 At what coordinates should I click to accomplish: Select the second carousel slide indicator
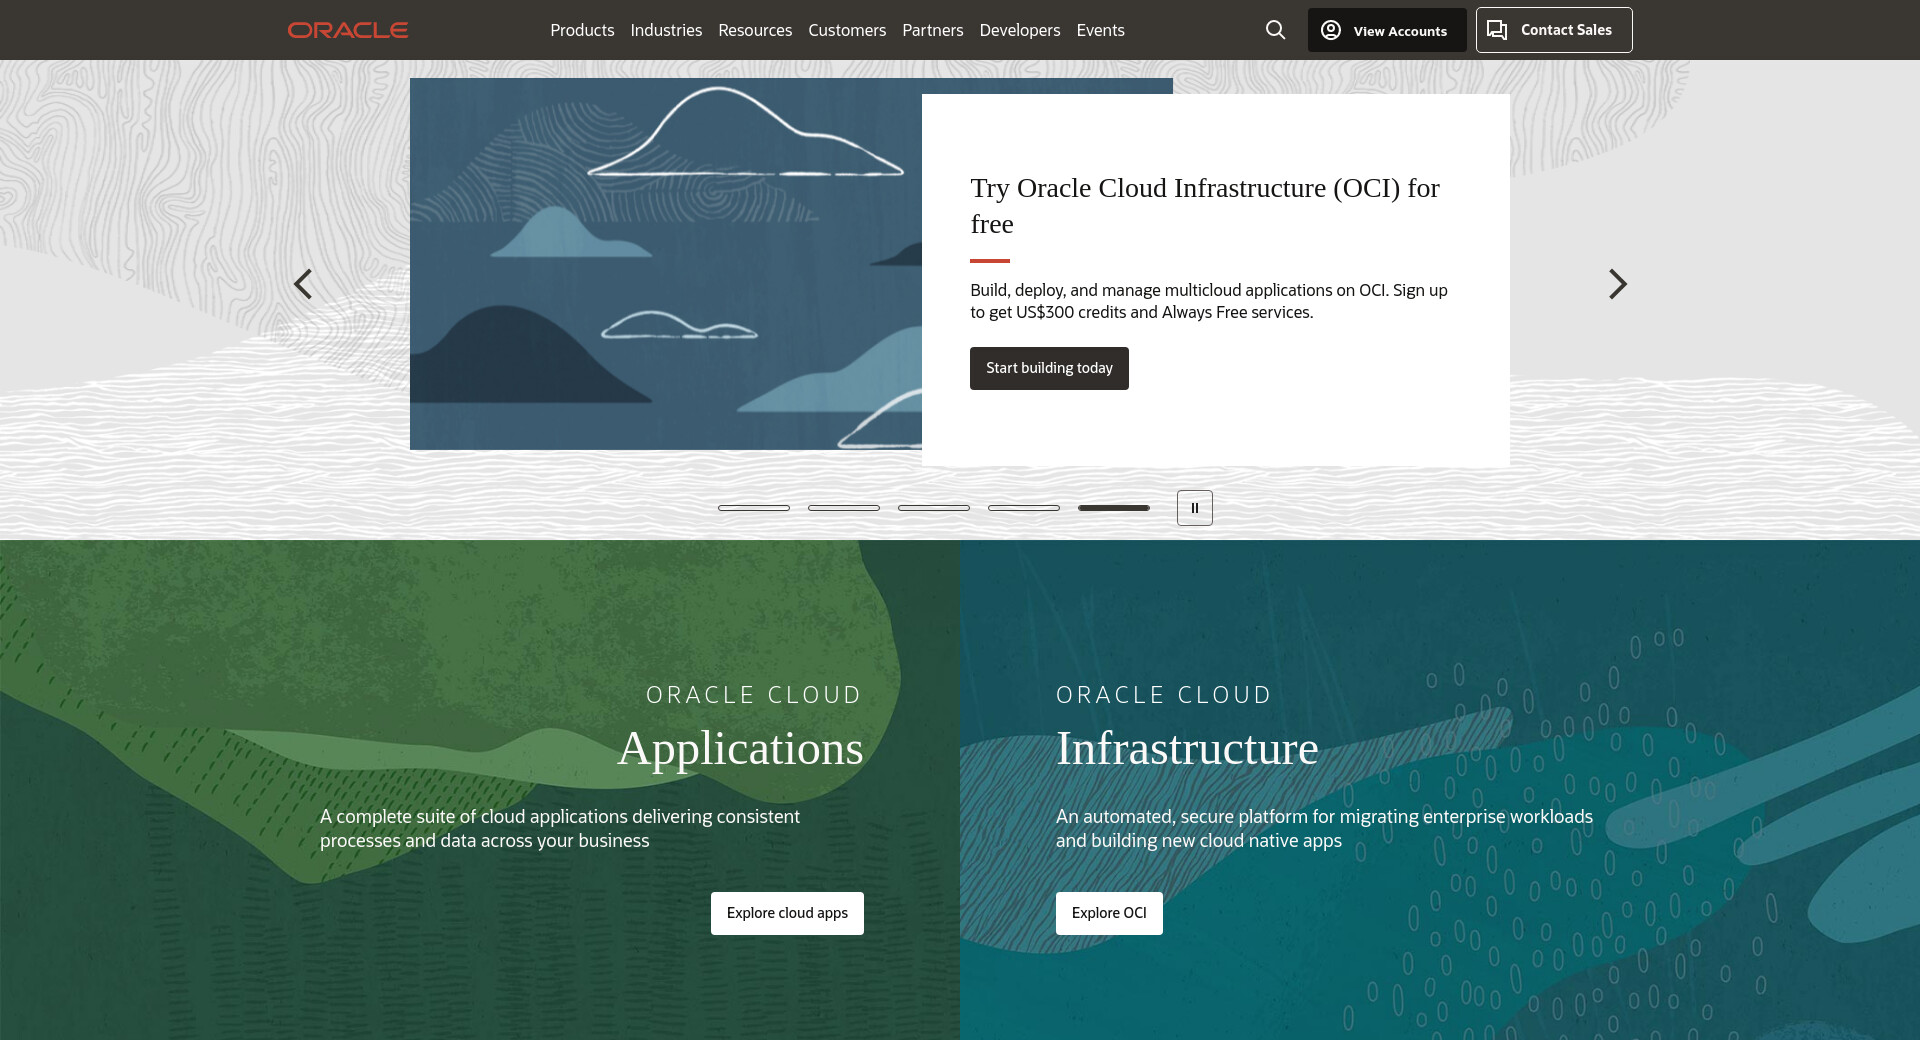[x=844, y=508]
